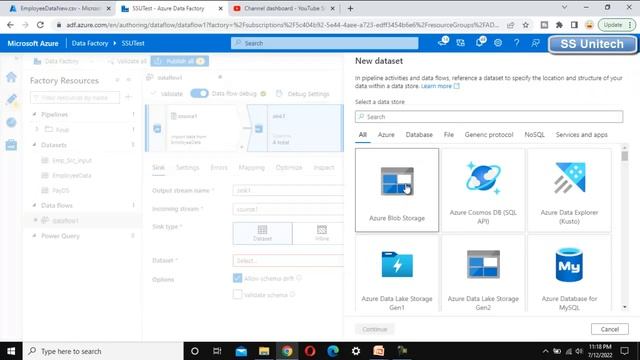The width and height of the screenshot is (640, 360).
Task: Select the Azure Blob Storage tile
Action: (397, 190)
